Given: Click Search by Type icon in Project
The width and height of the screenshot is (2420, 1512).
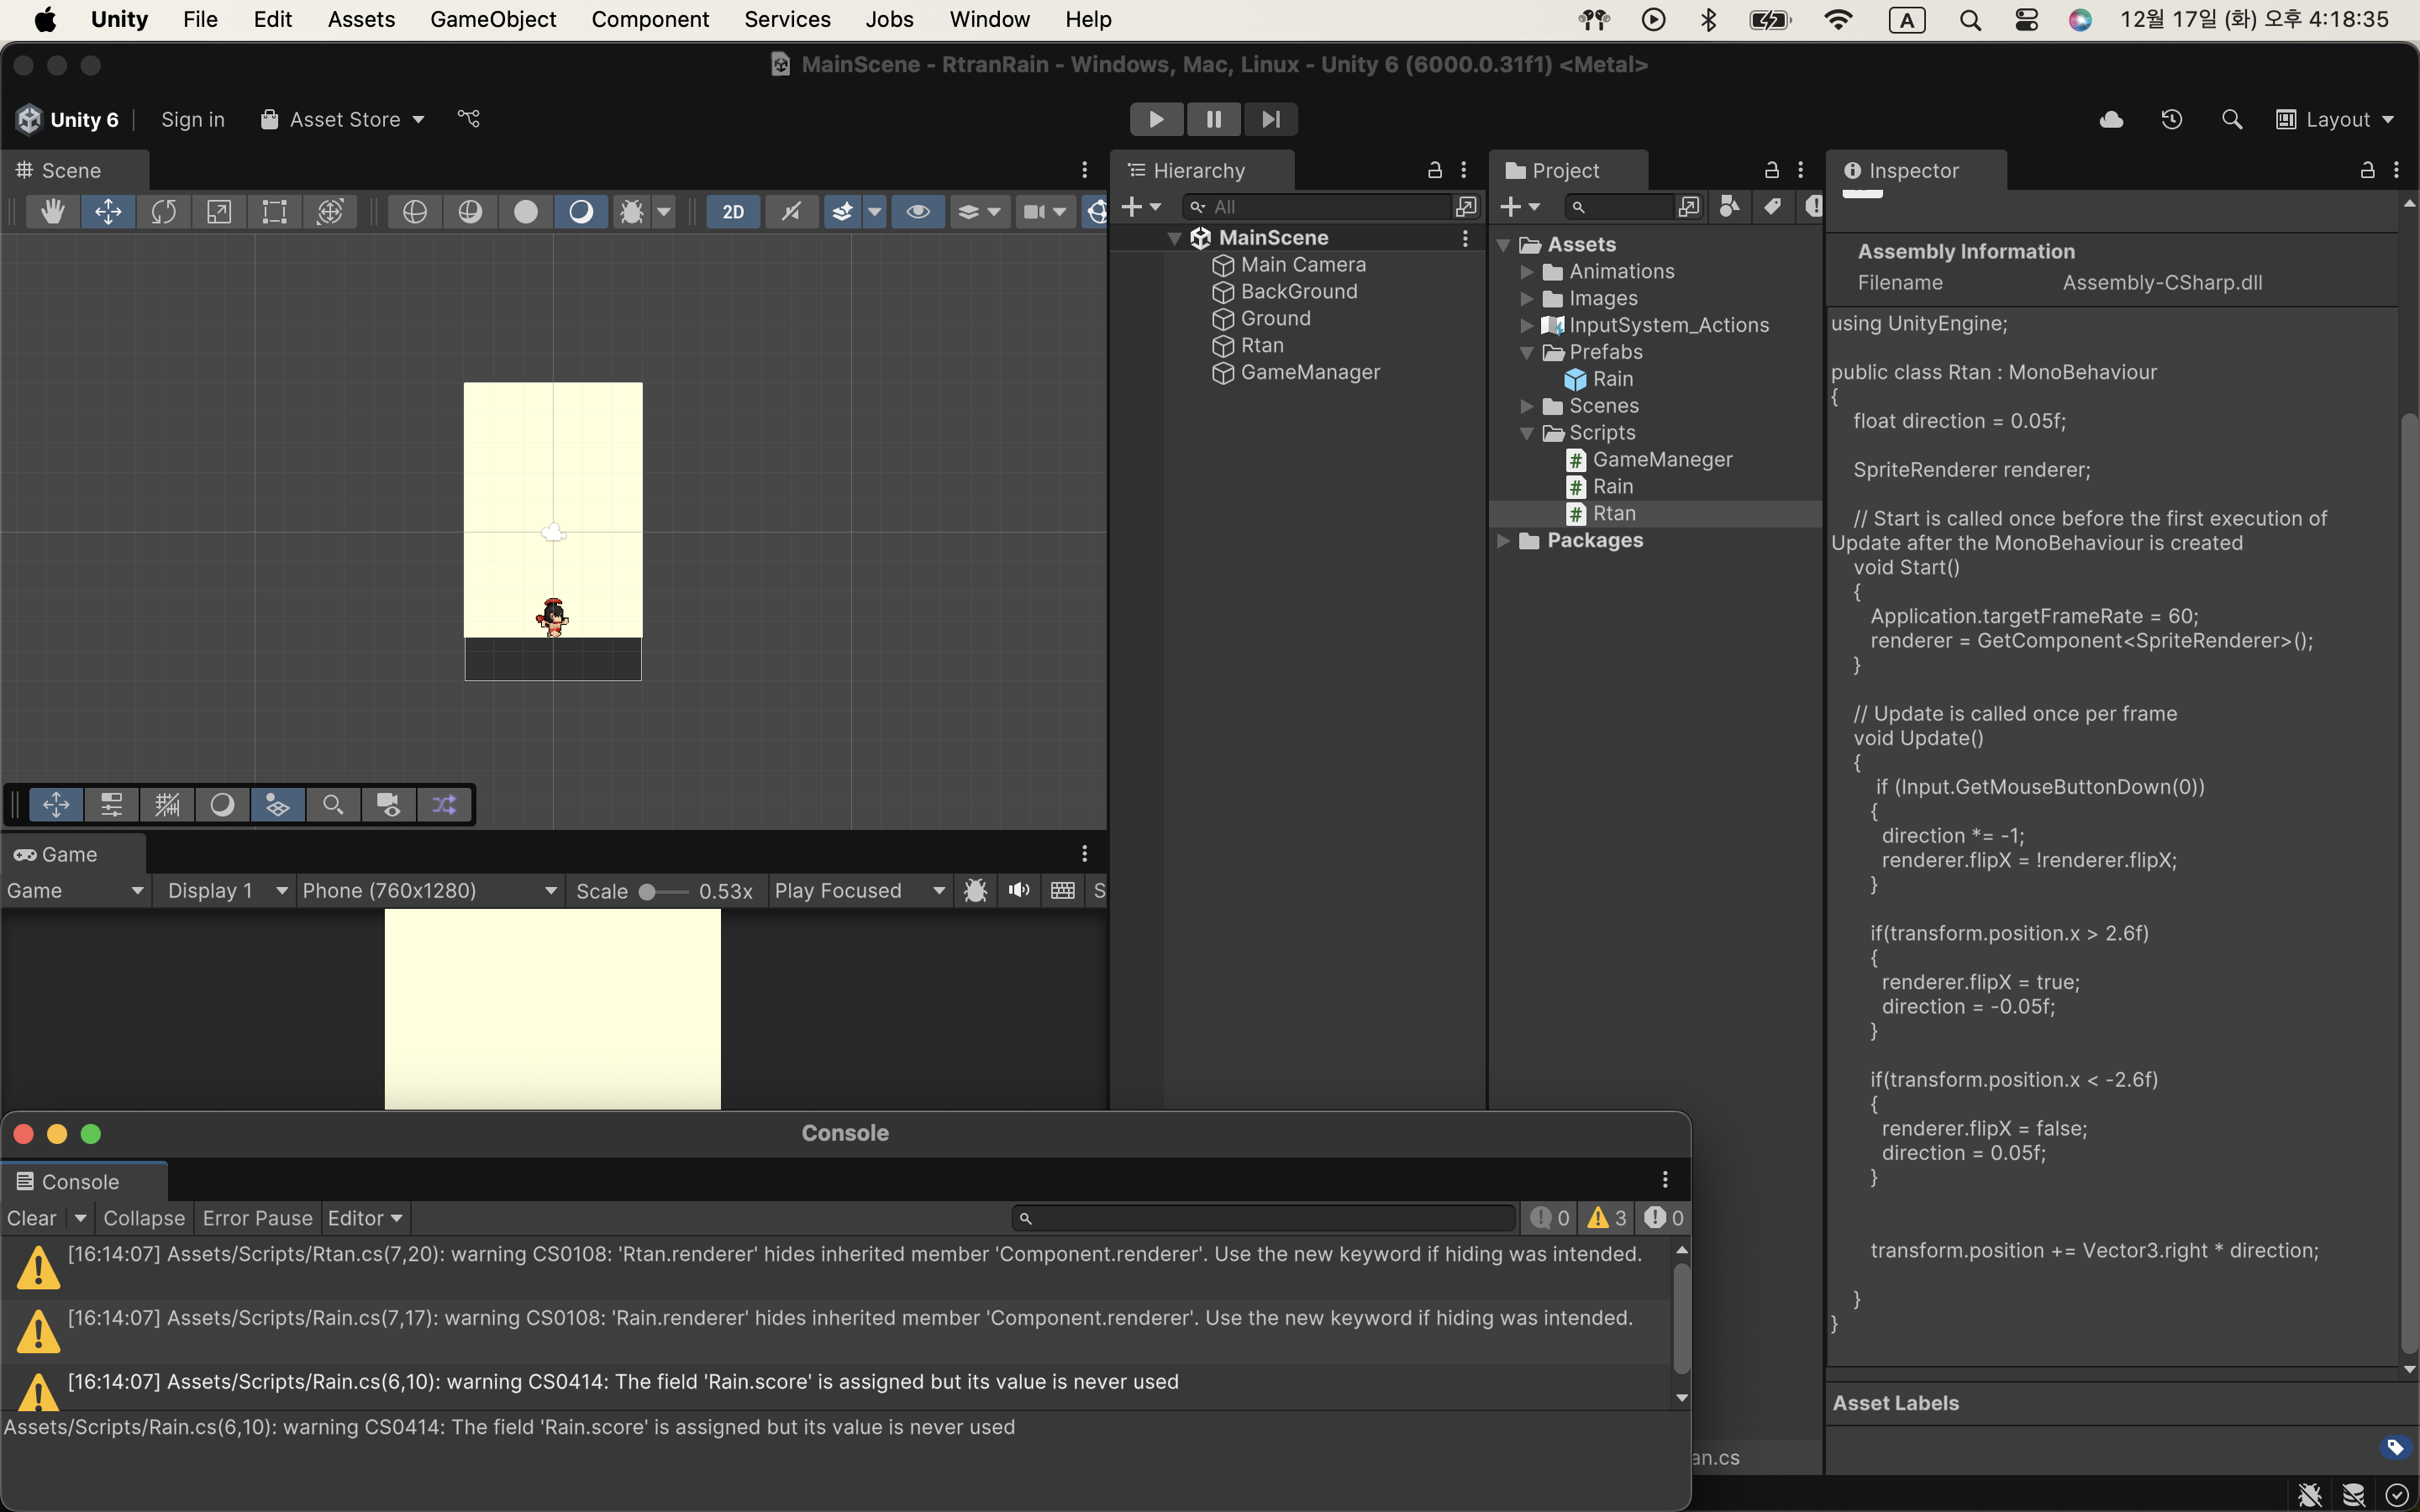Looking at the screenshot, I should [1729, 207].
